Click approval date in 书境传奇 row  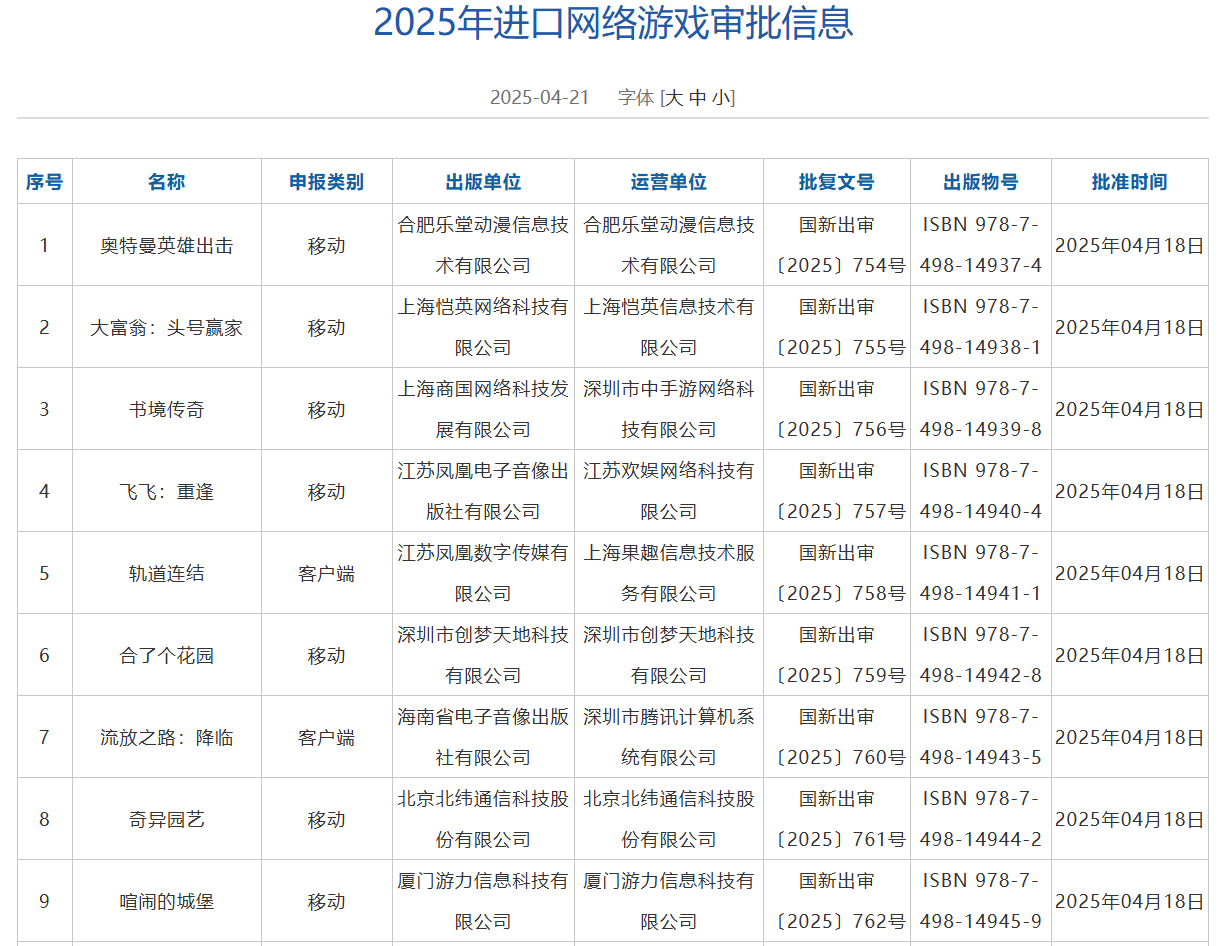1130,409
